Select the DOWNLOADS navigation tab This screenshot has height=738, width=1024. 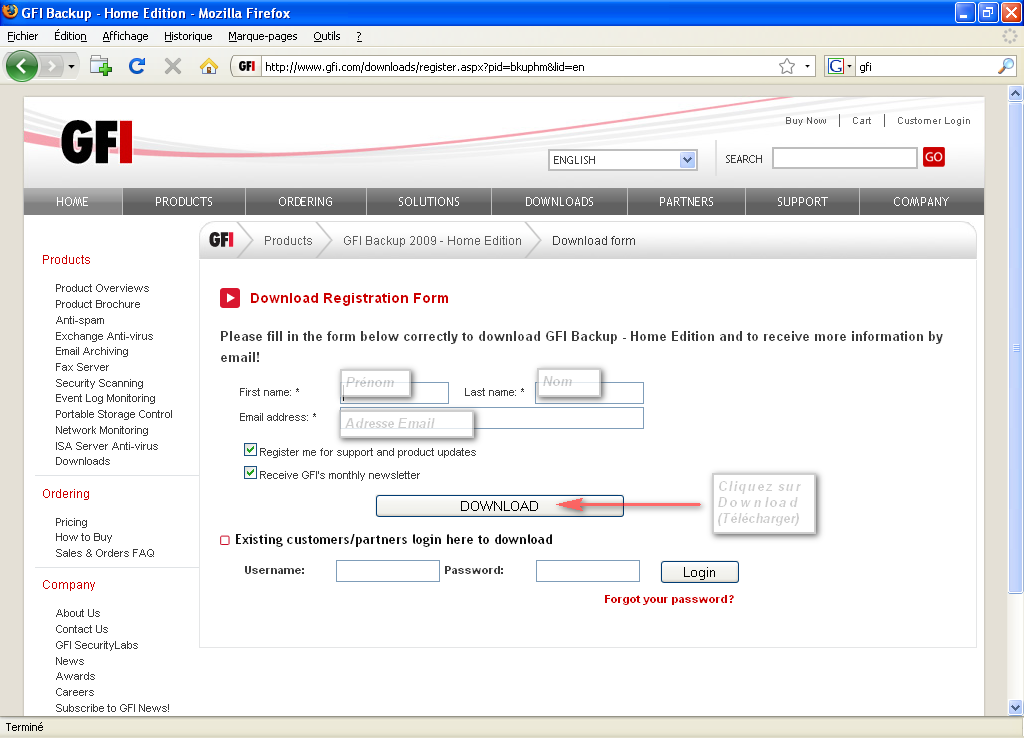point(560,202)
